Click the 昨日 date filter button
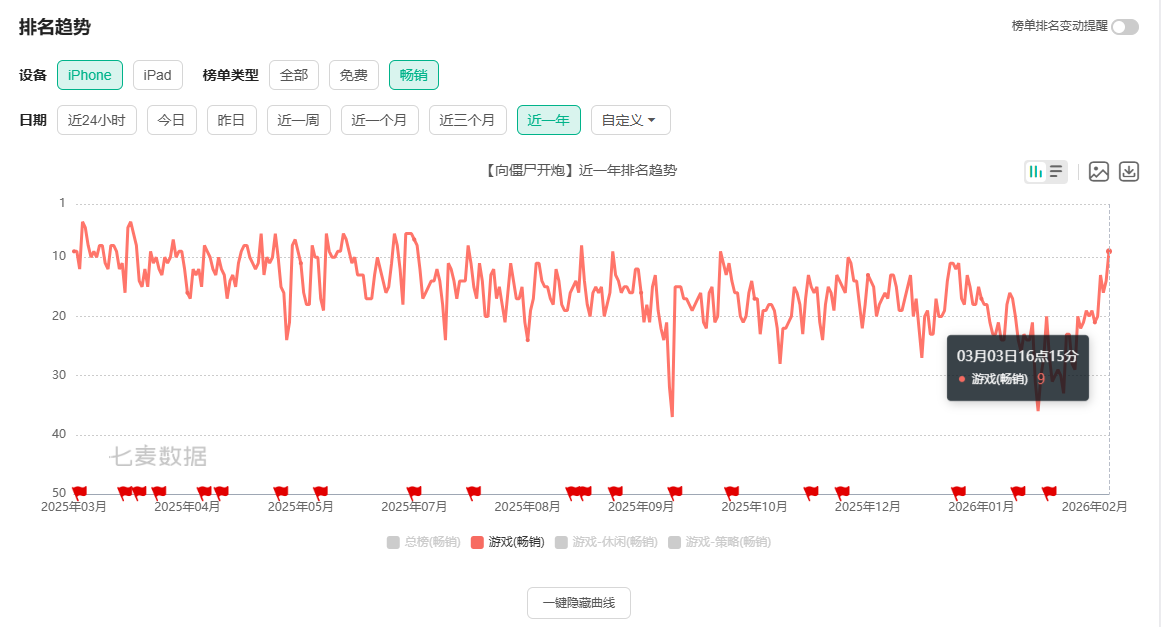The image size is (1161, 627). pyautogui.click(x=231, y=119)
